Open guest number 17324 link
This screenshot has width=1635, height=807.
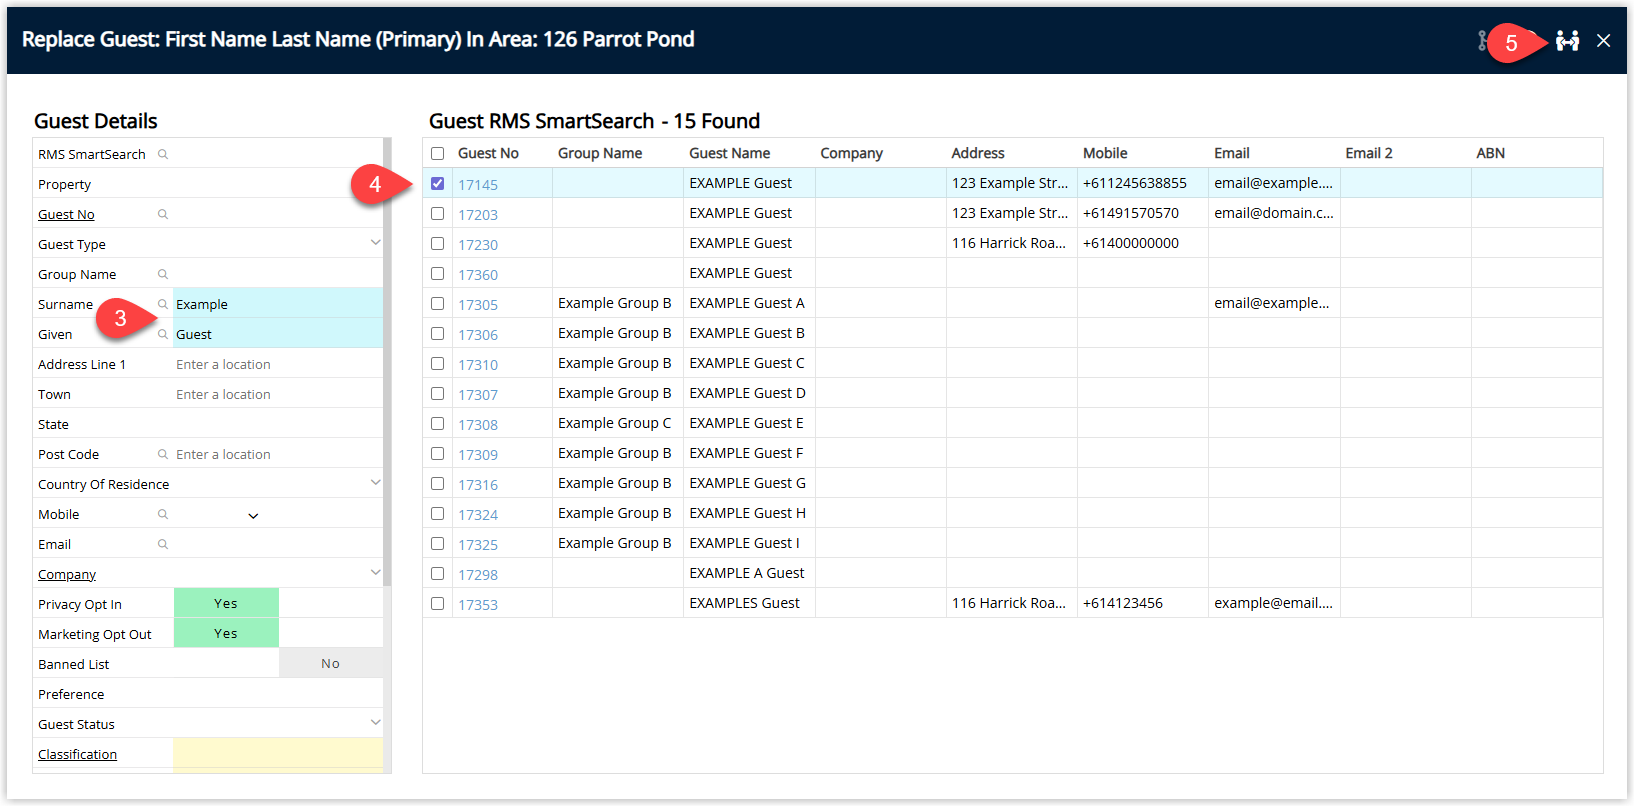coord(478,515)
